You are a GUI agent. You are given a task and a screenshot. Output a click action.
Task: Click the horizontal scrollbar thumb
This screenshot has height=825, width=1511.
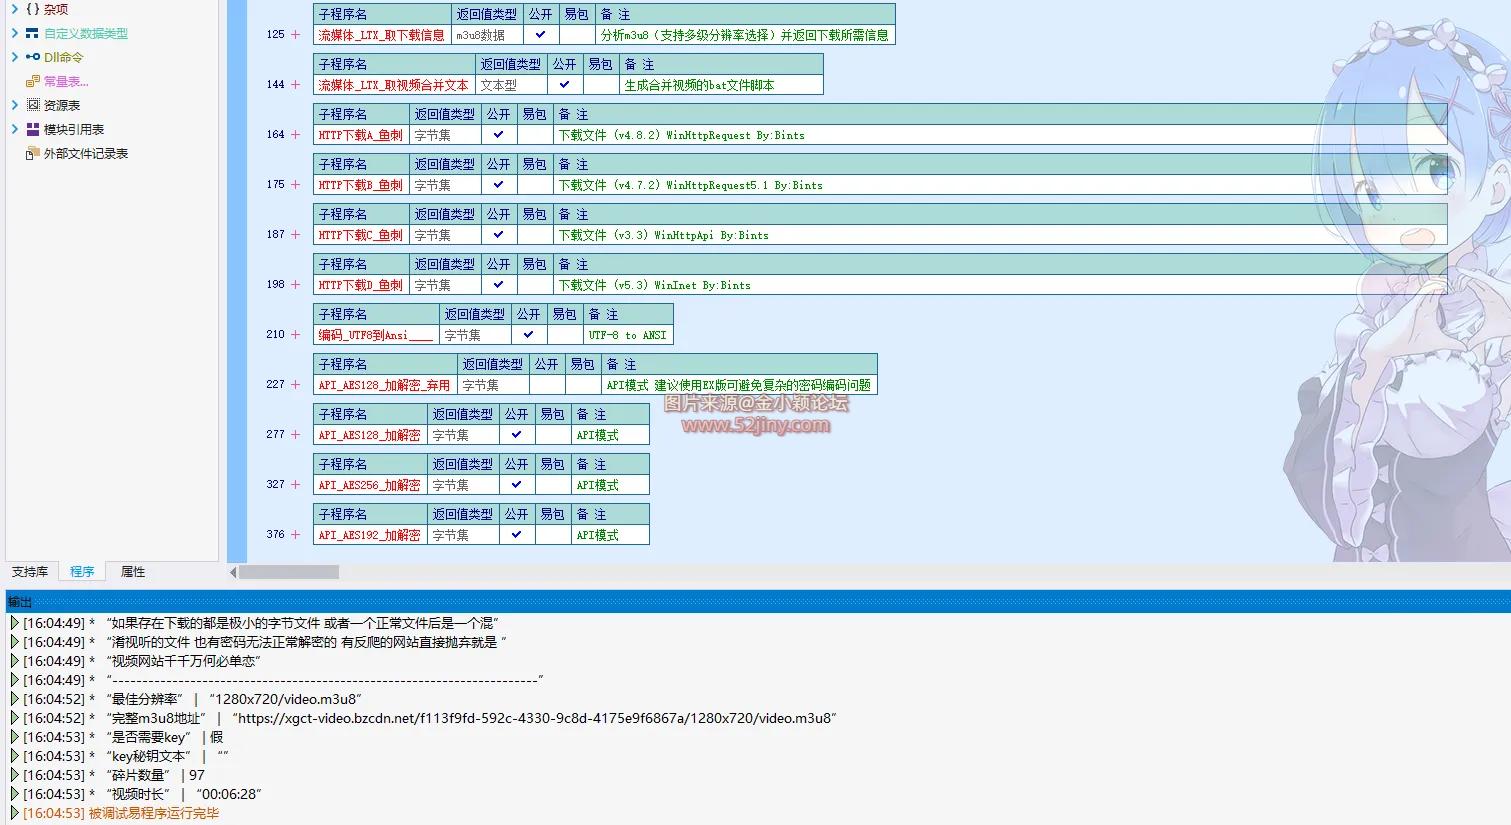point(288,572)
